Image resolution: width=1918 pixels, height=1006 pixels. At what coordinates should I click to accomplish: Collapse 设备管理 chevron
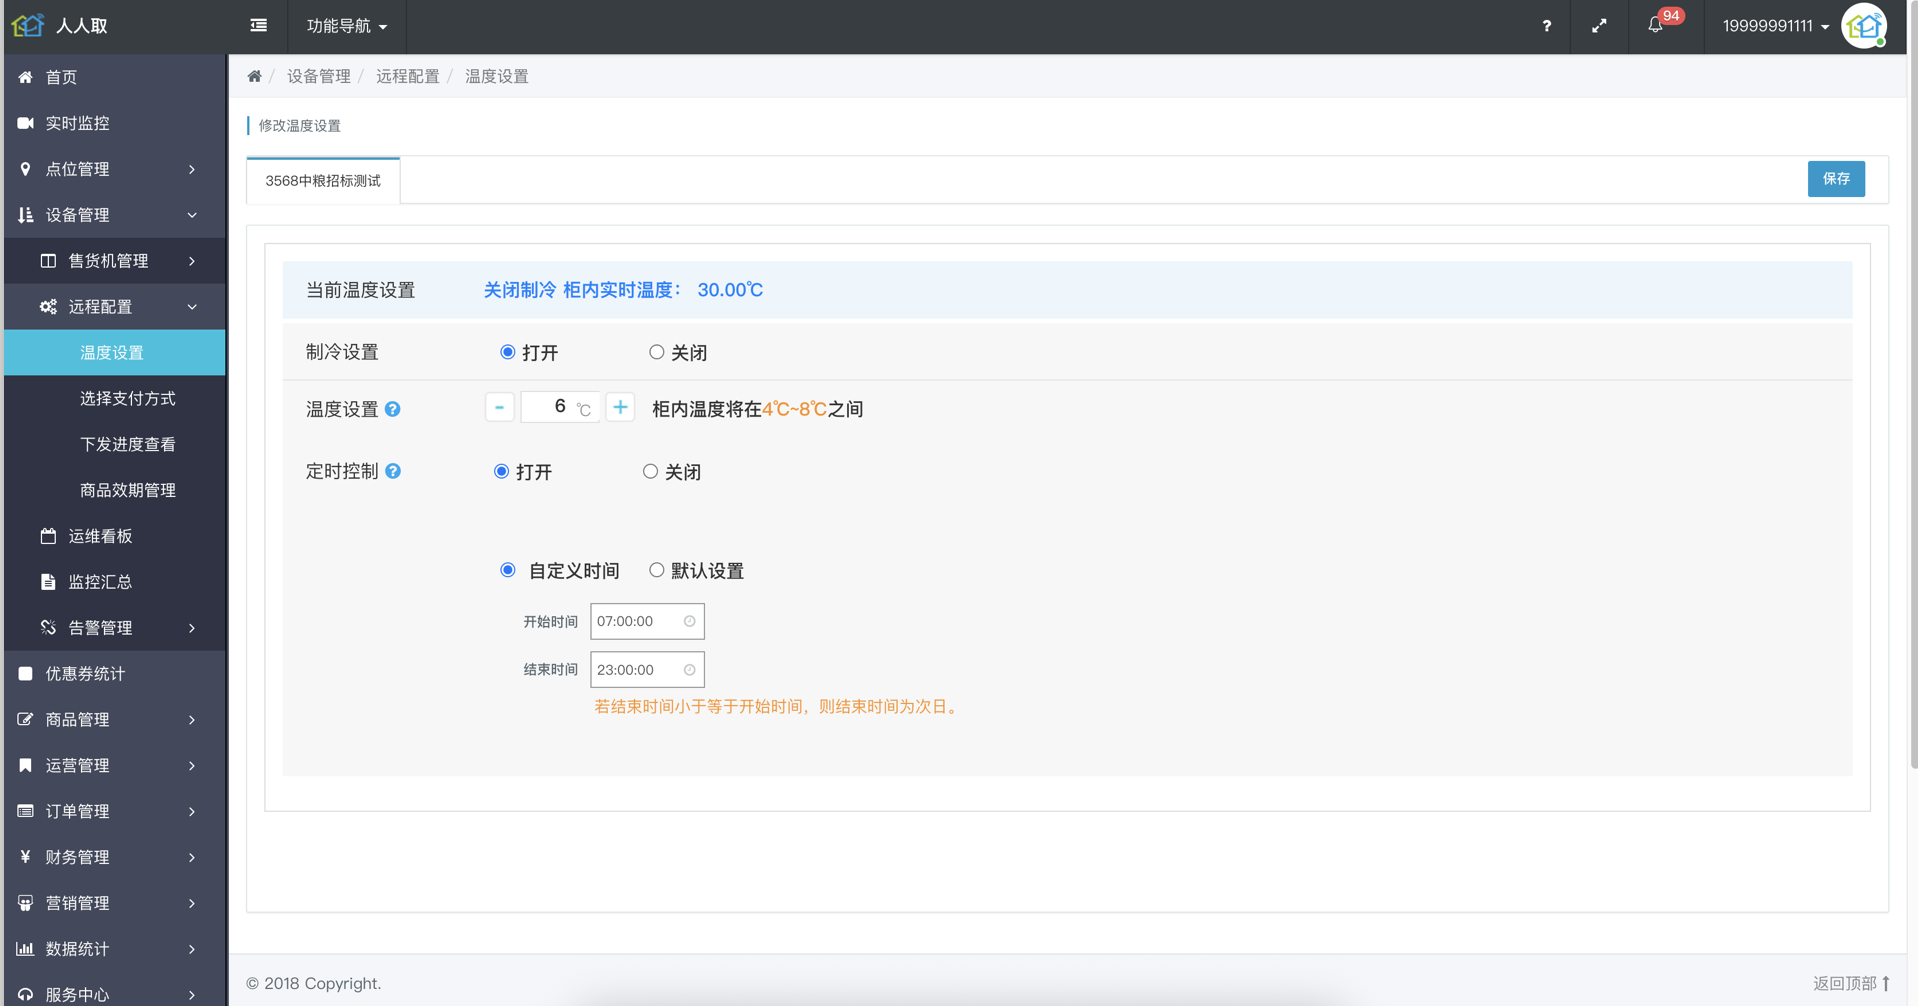coord(192,215)
